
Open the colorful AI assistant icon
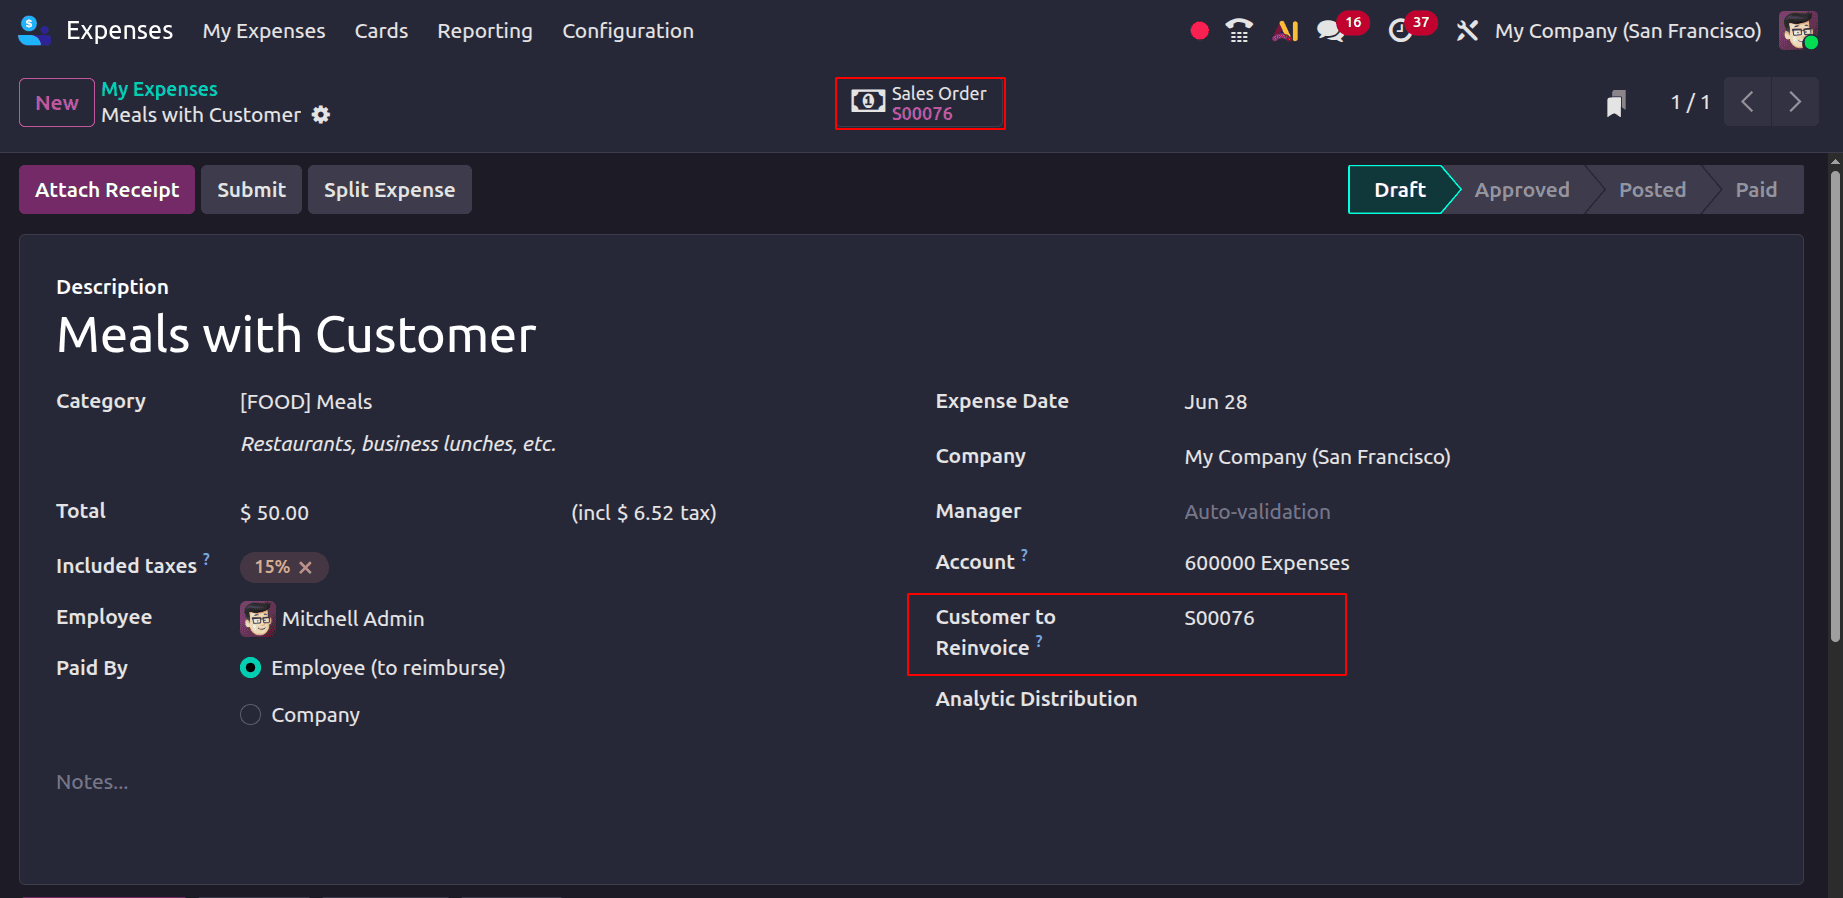tap(1285, 31)
